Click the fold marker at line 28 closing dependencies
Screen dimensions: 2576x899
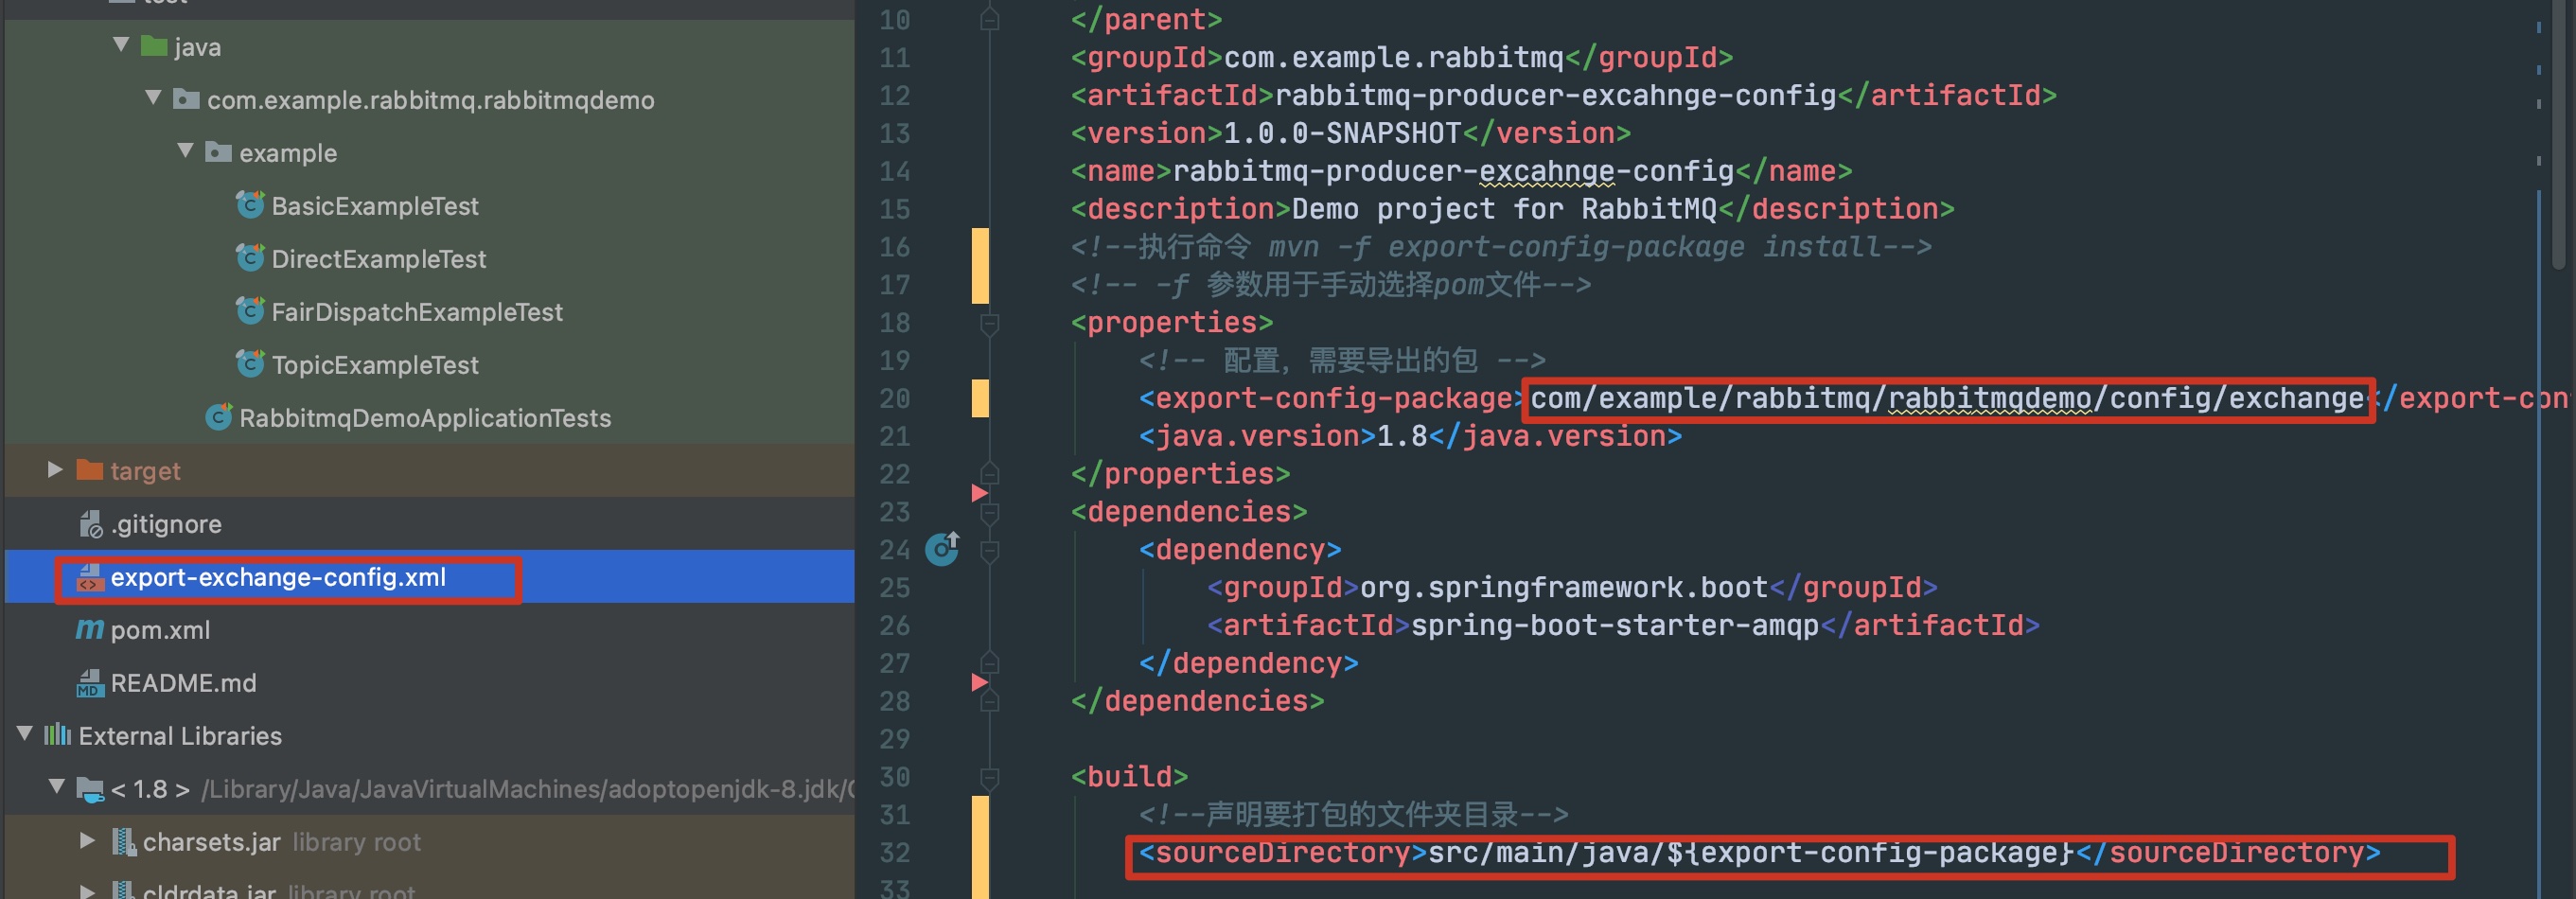pyautogui.click(x=989, y=700)
